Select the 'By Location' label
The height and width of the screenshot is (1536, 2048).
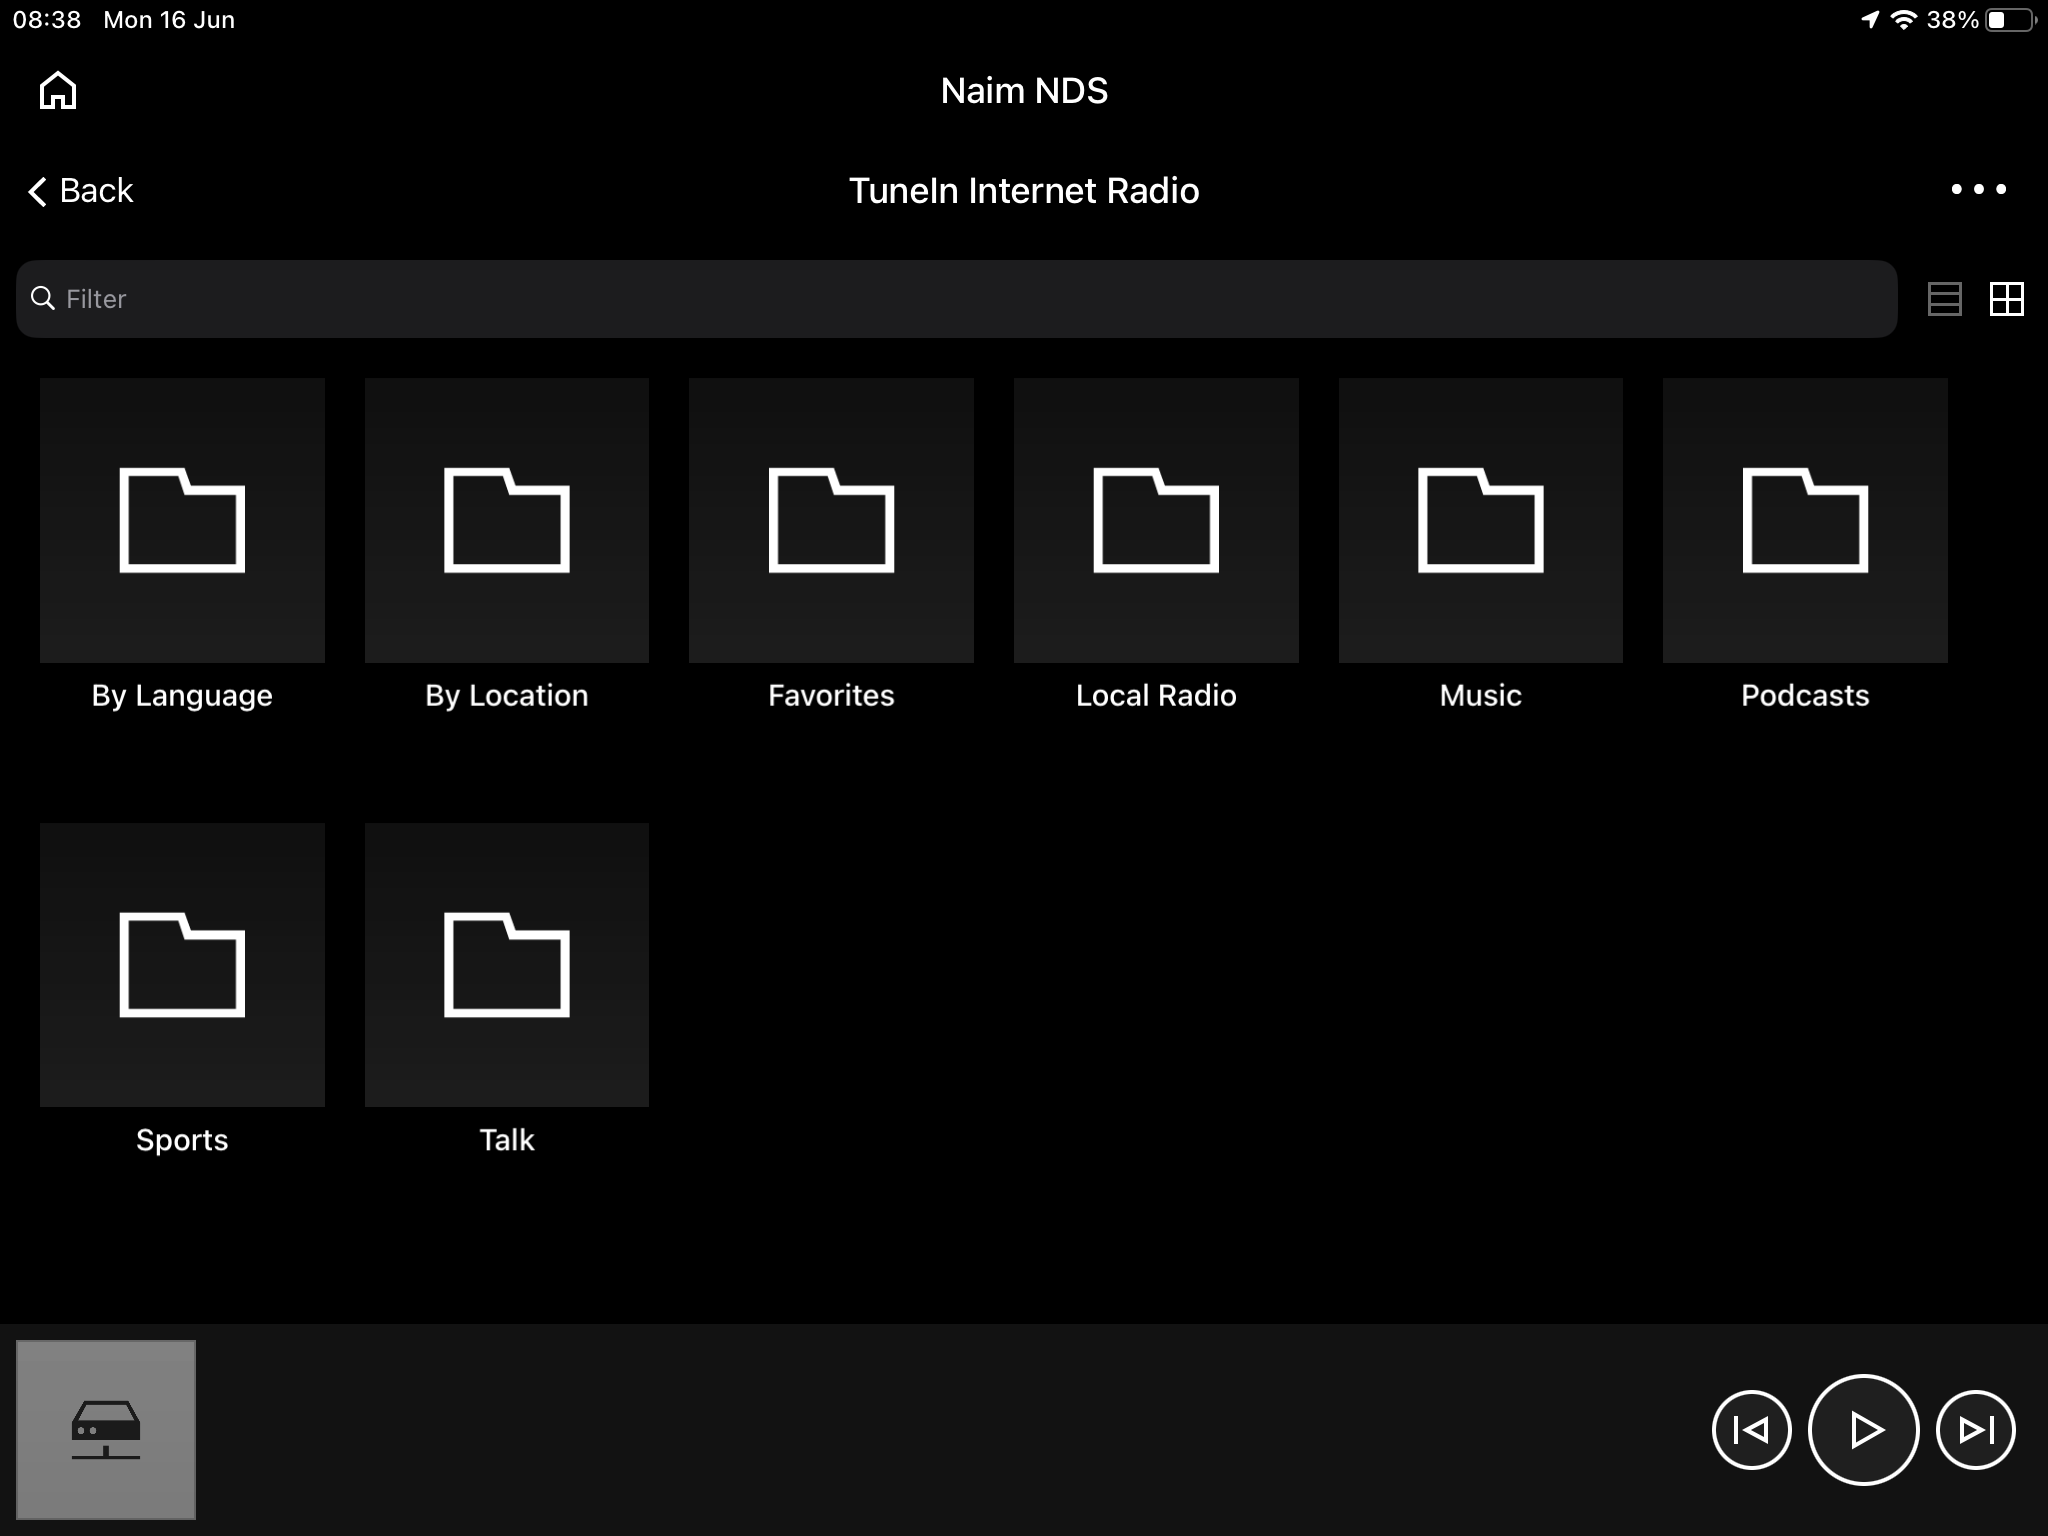coord(507,696)
